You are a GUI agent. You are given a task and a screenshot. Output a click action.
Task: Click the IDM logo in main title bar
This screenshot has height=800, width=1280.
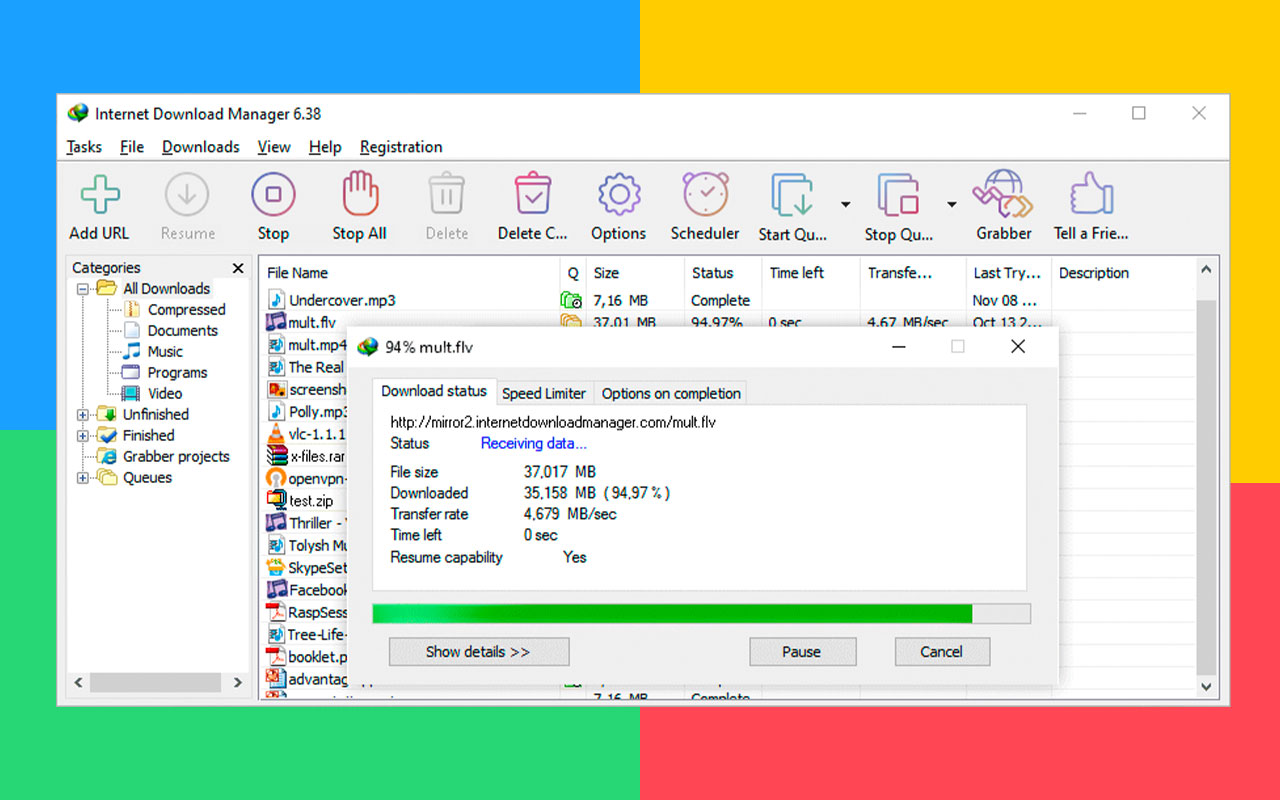77,113
